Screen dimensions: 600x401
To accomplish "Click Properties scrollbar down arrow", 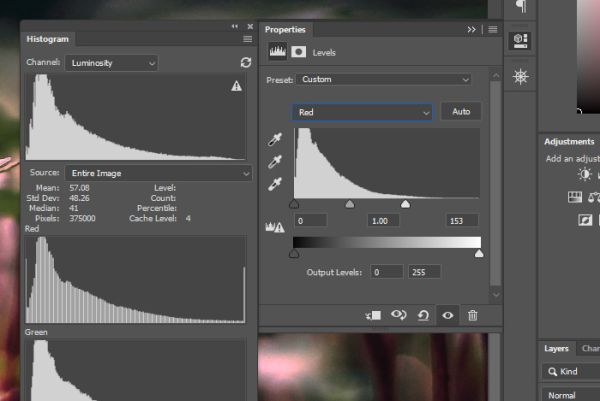I will [496, 295].
